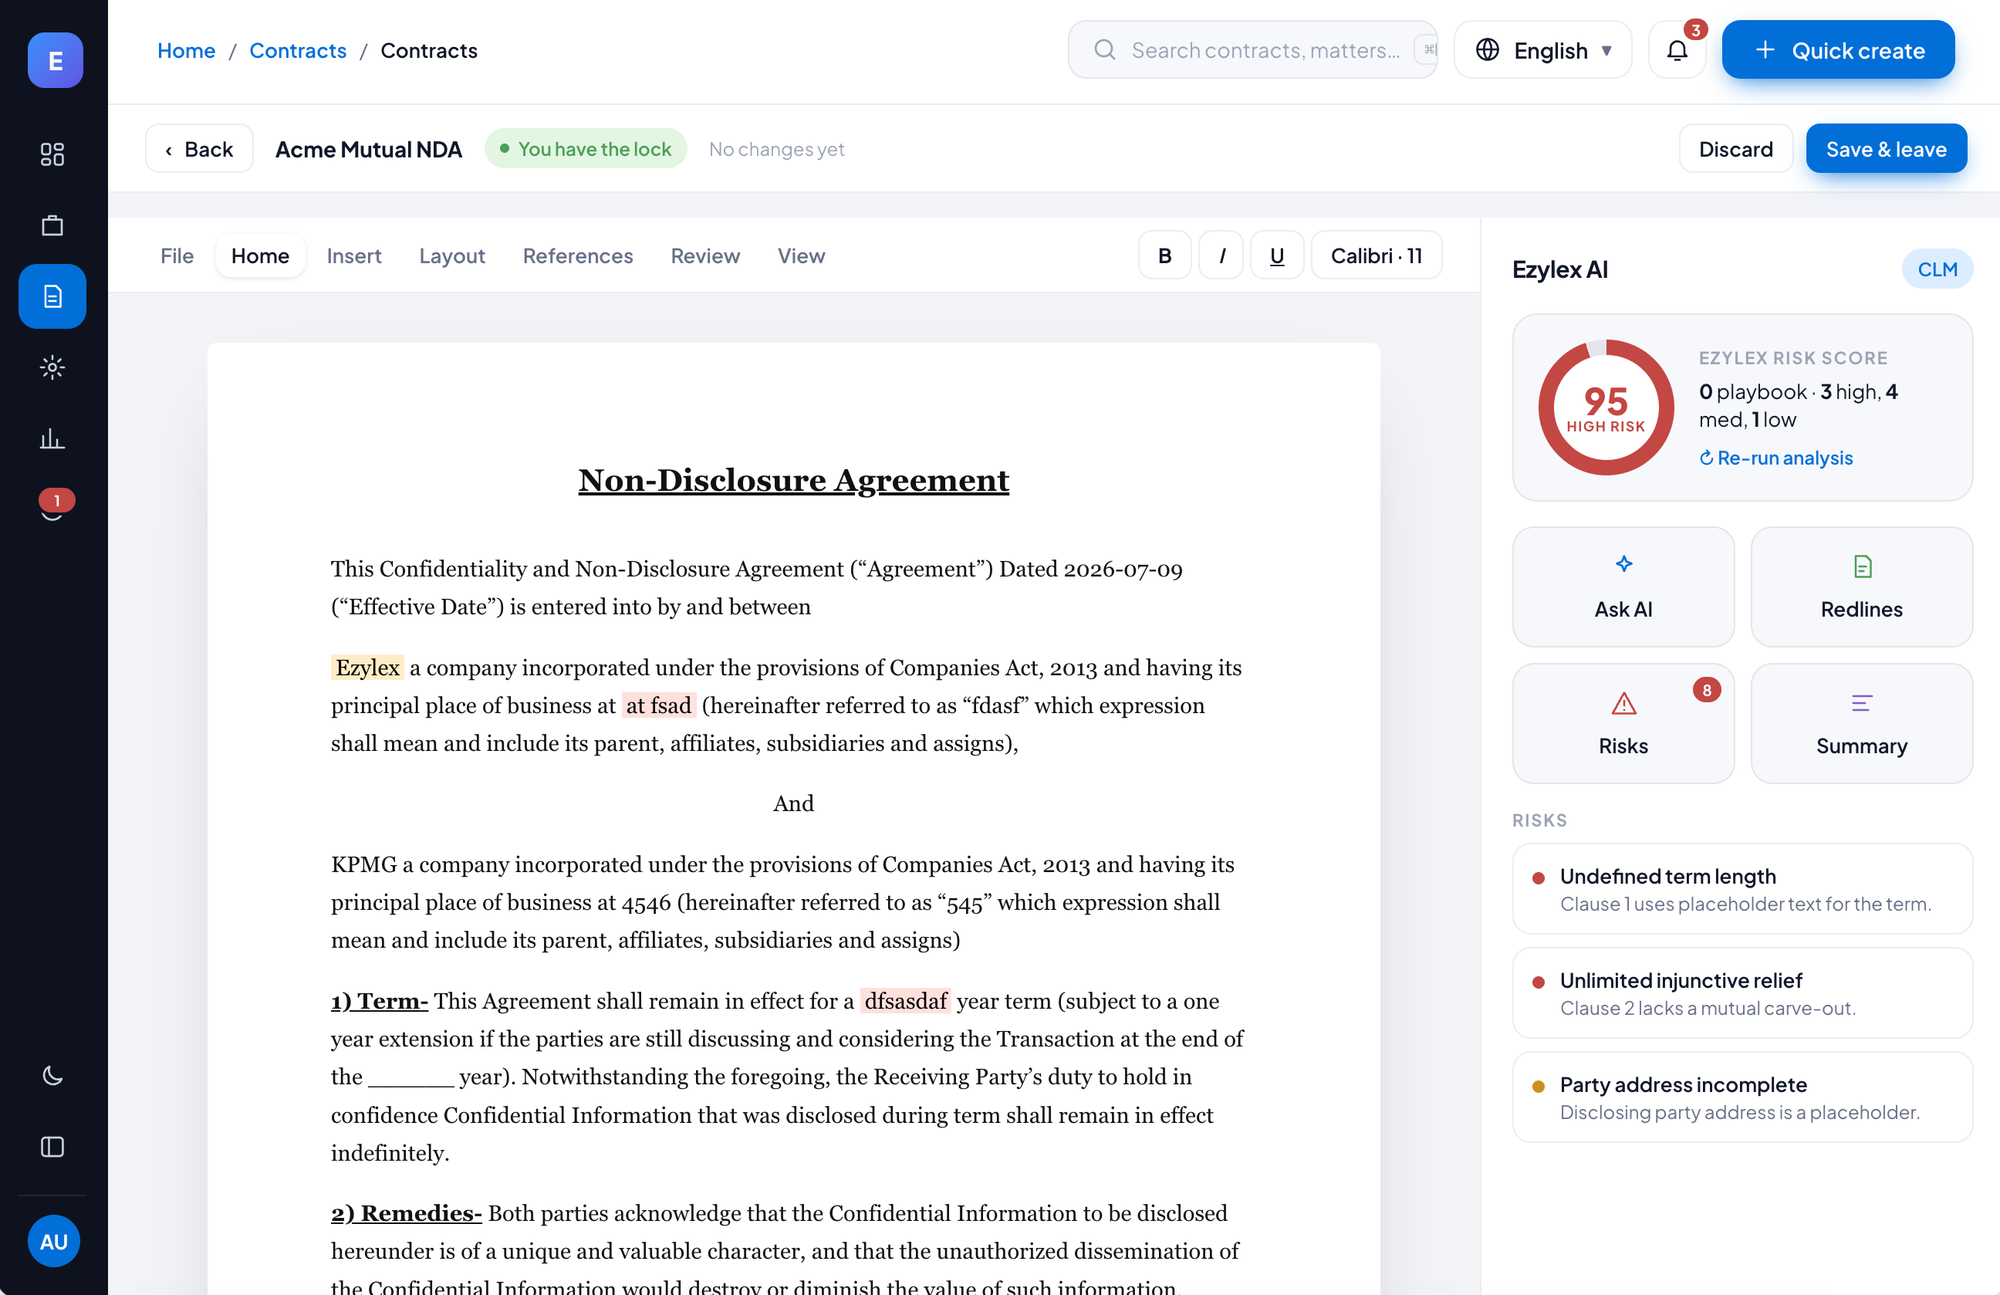
Task: Expand the English language dropdown arrow
Action: point(1607,51)
